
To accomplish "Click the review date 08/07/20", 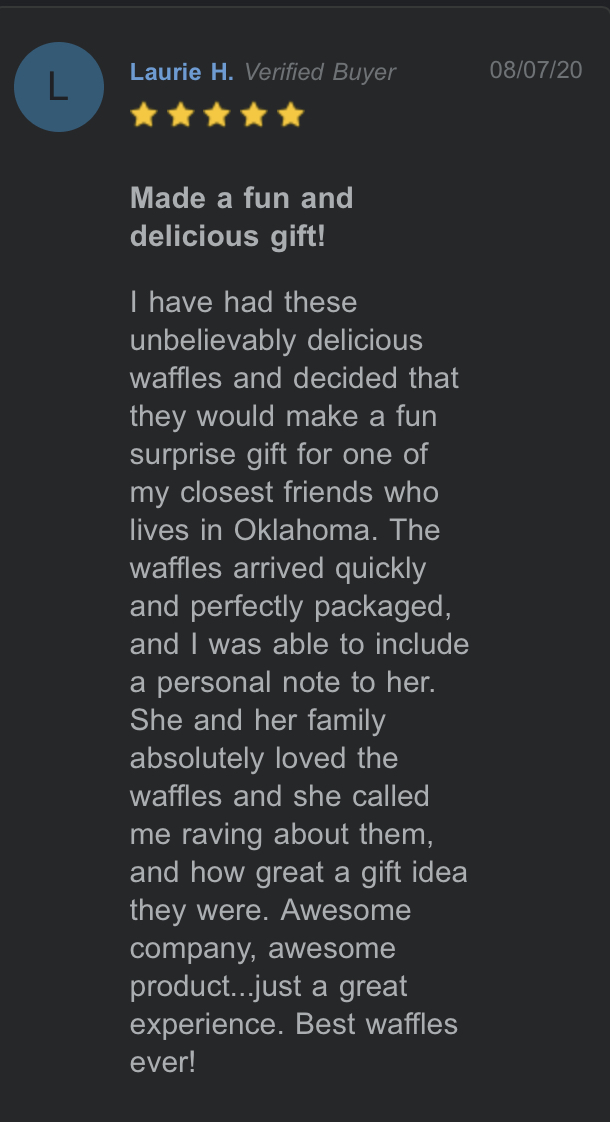I will [x=536, y=70].
